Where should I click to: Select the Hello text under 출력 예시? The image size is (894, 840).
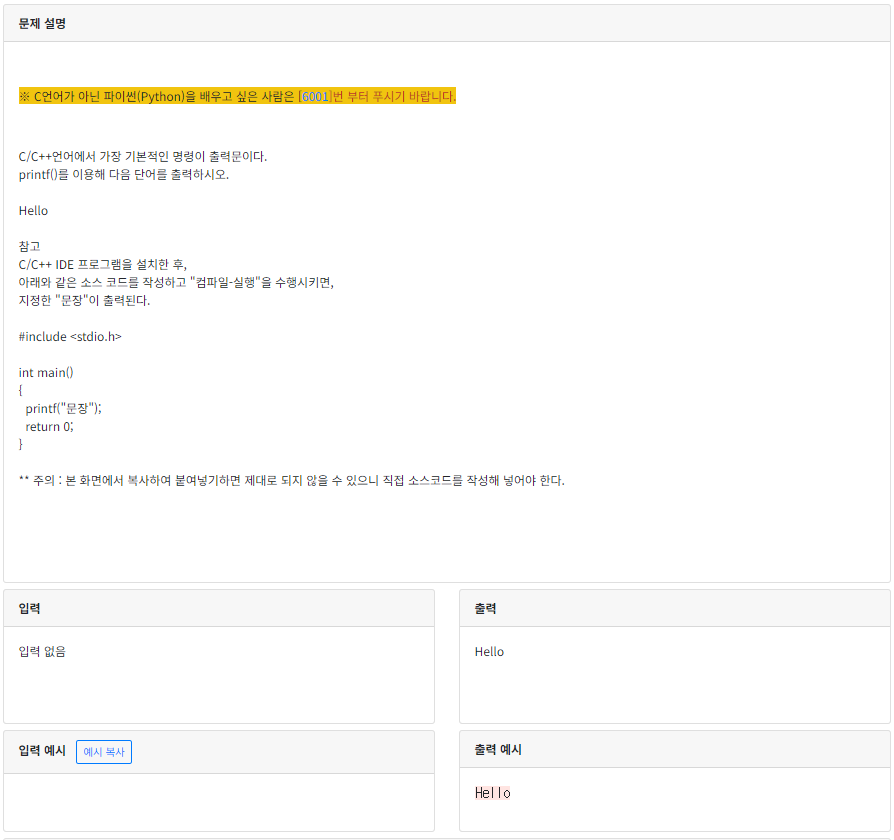click(x=493, y=793)
